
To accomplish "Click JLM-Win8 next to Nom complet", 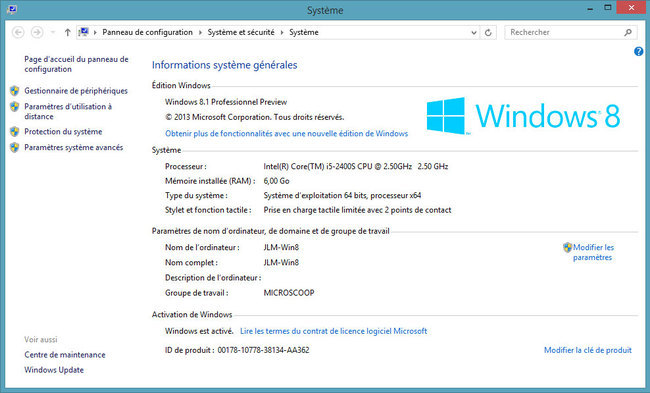I will click(x=281, y=262).
